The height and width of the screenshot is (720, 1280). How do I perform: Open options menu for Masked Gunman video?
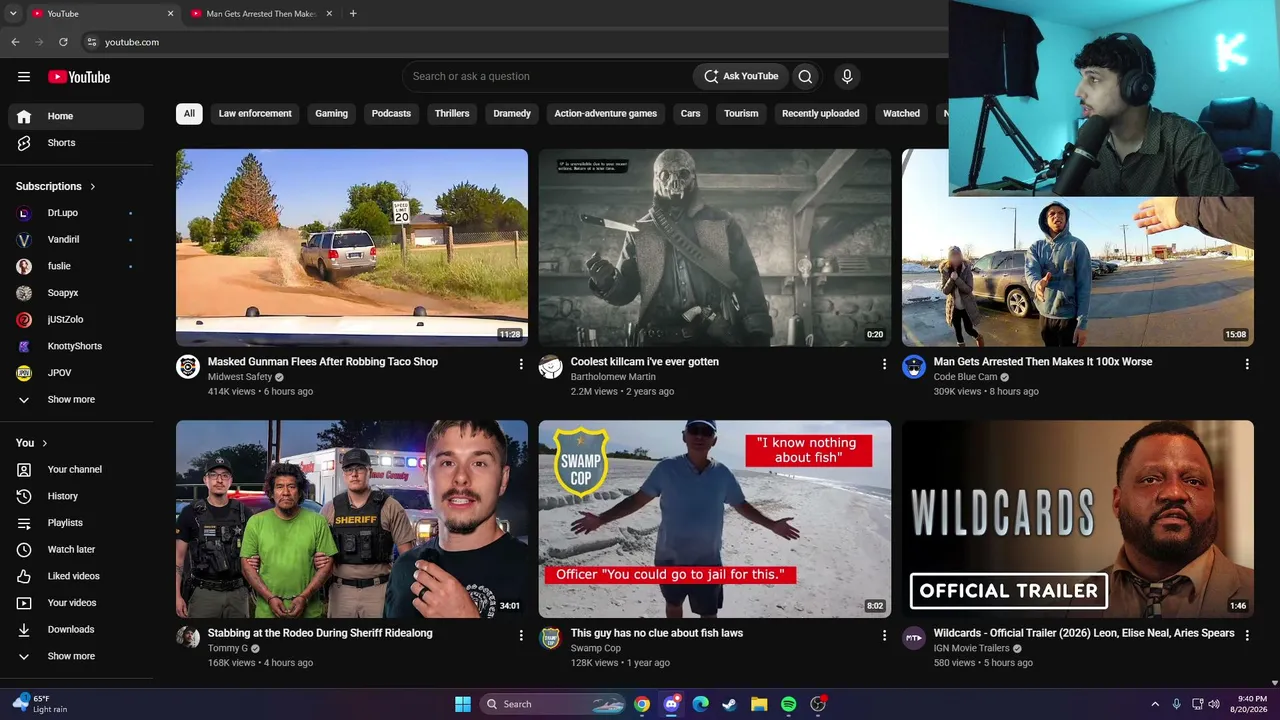pyautogui.click(x=521, y=364)
